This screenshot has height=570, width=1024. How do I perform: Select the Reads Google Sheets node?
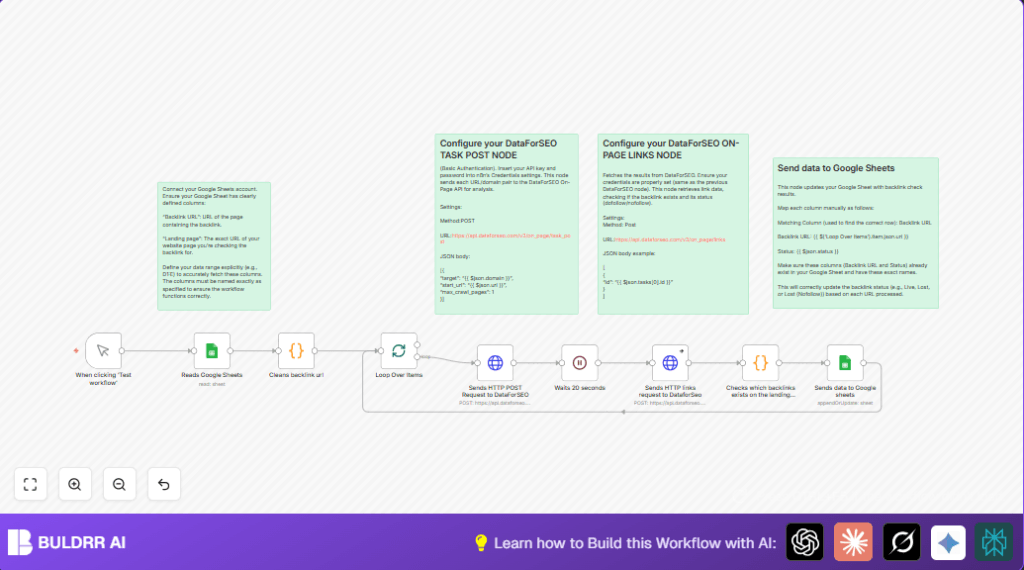coord(212,351)
